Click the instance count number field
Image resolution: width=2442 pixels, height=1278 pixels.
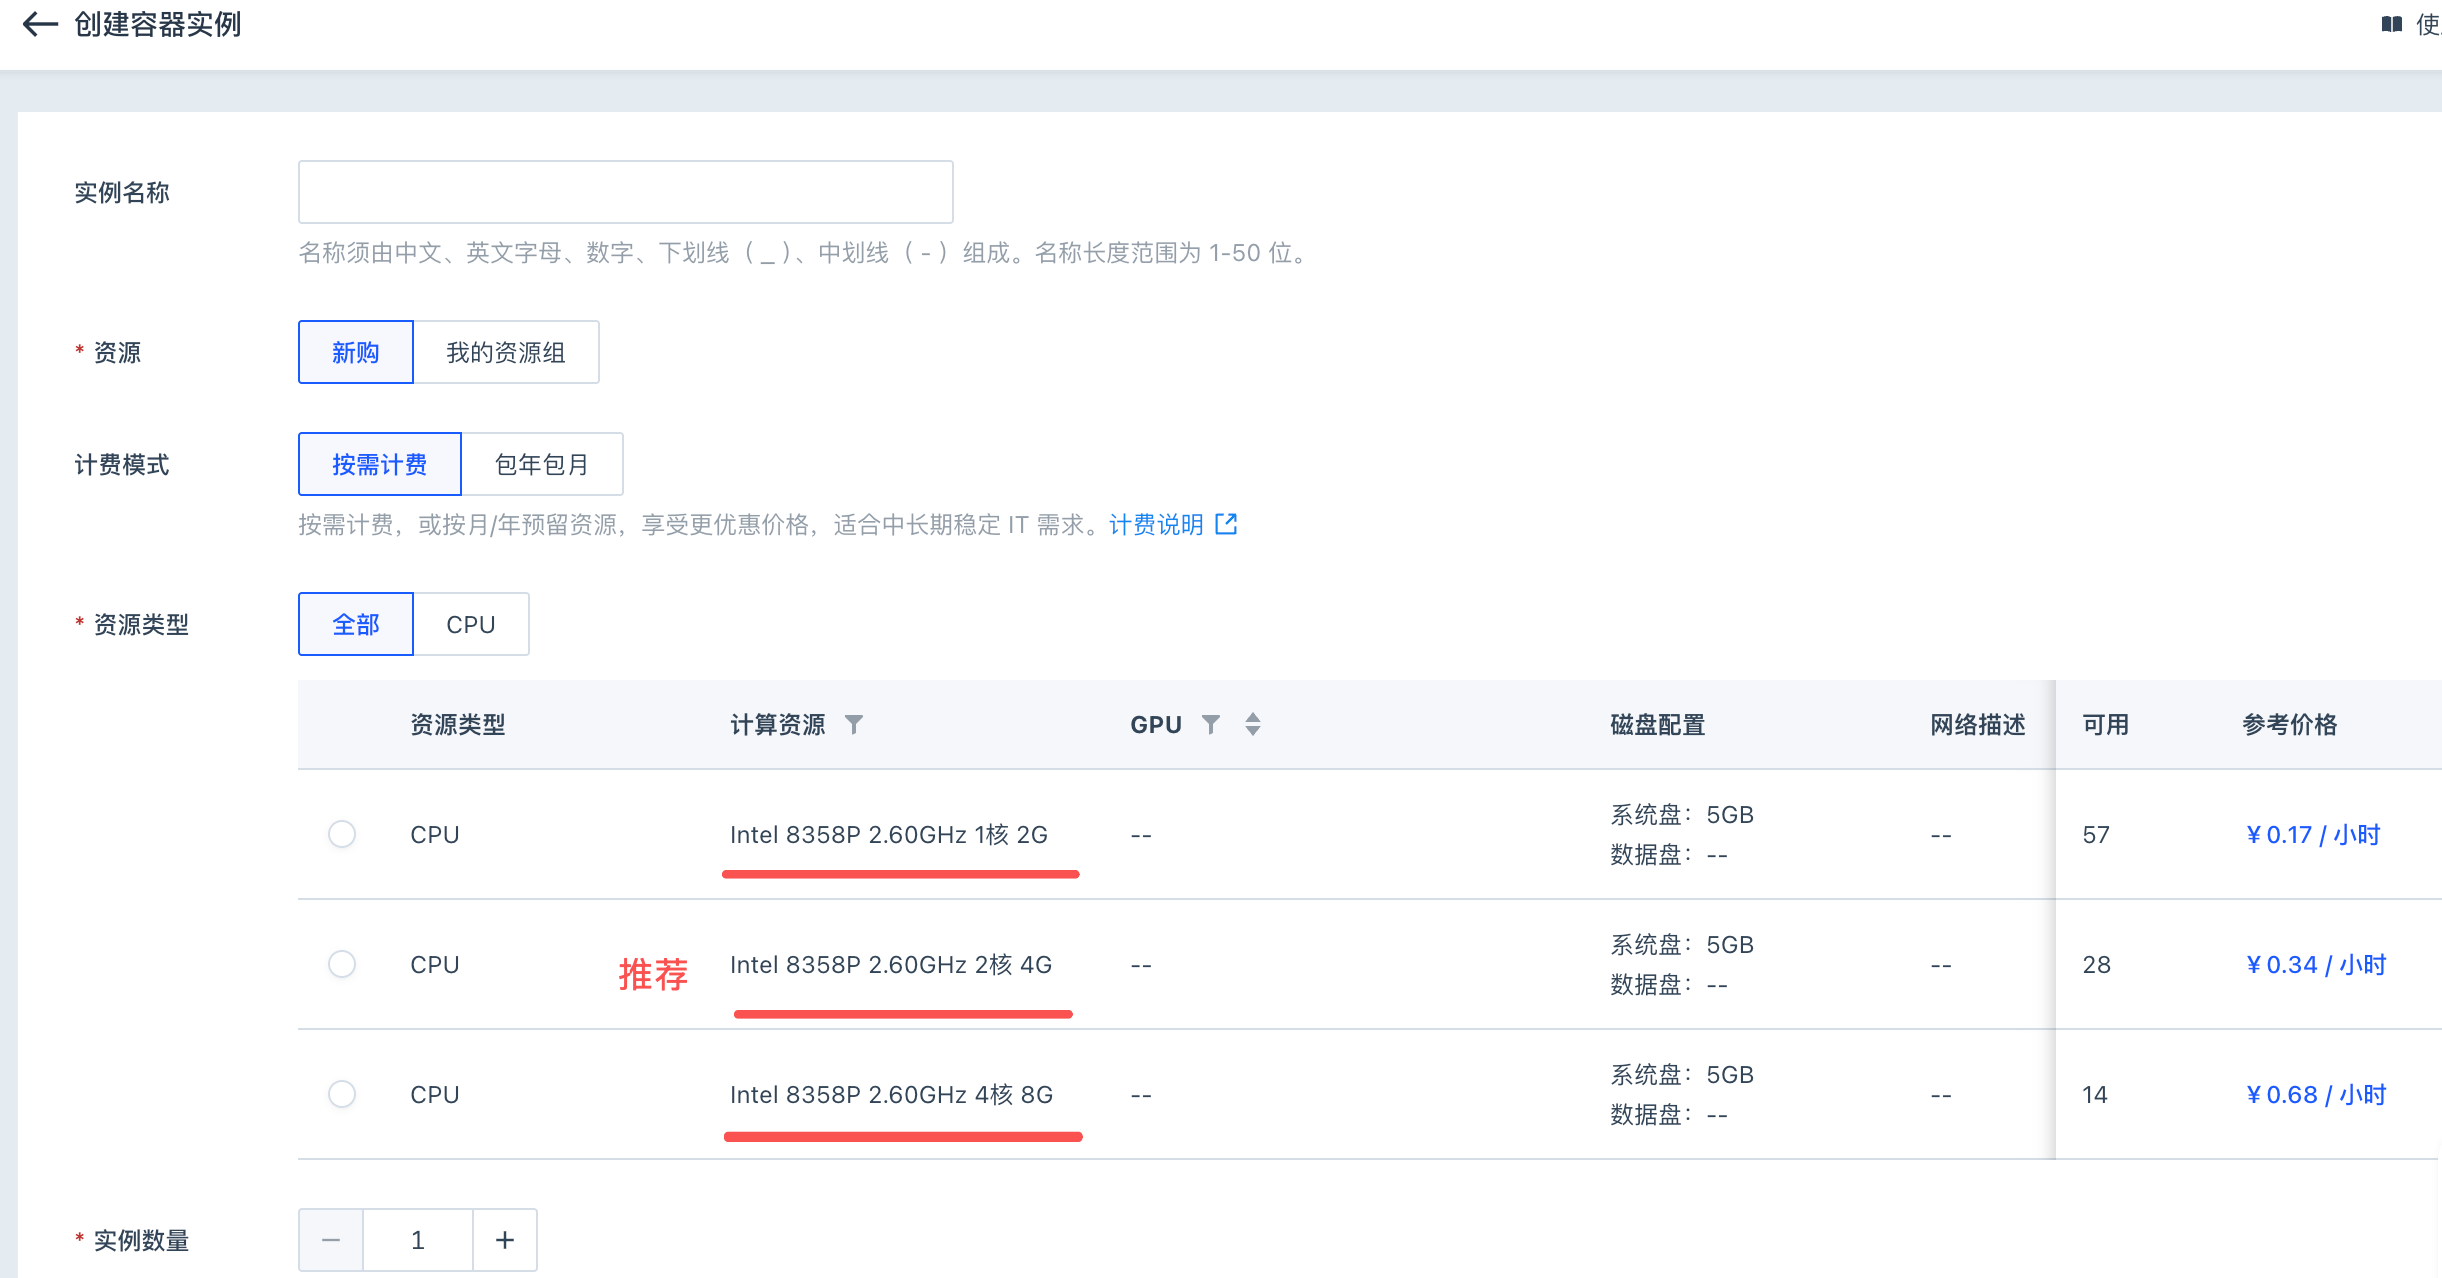coord(418,1240)
